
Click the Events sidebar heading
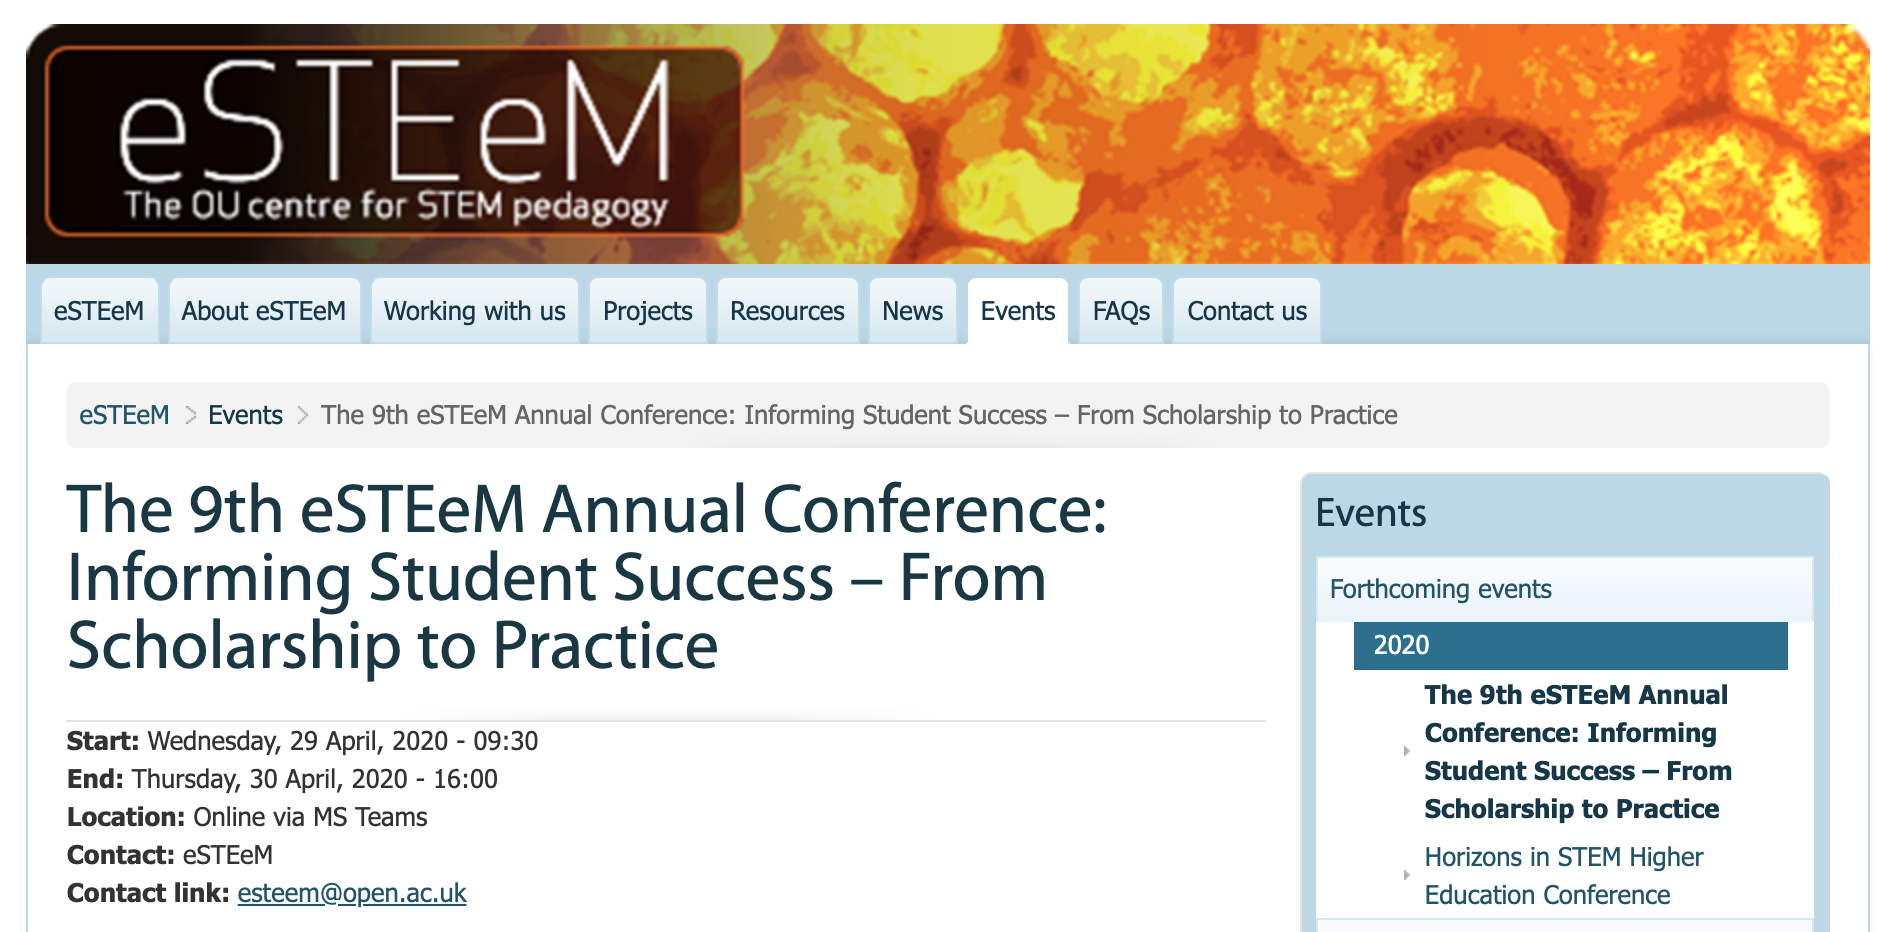[x=1371, y=513]
